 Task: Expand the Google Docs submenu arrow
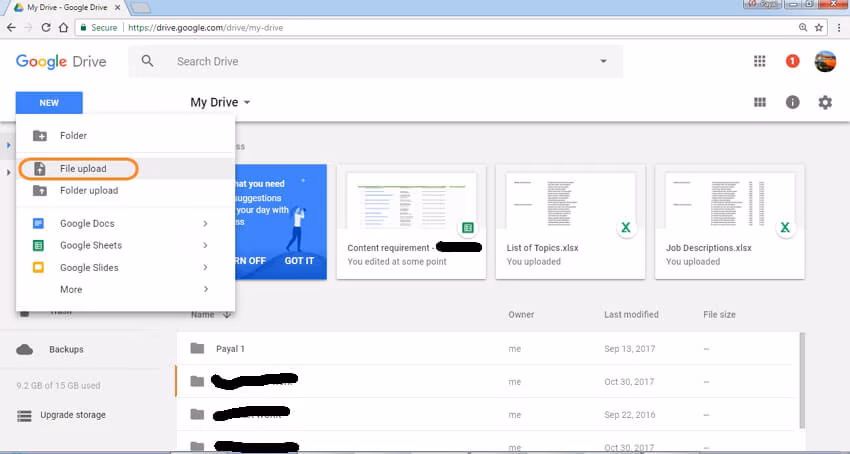coord(205,223)
